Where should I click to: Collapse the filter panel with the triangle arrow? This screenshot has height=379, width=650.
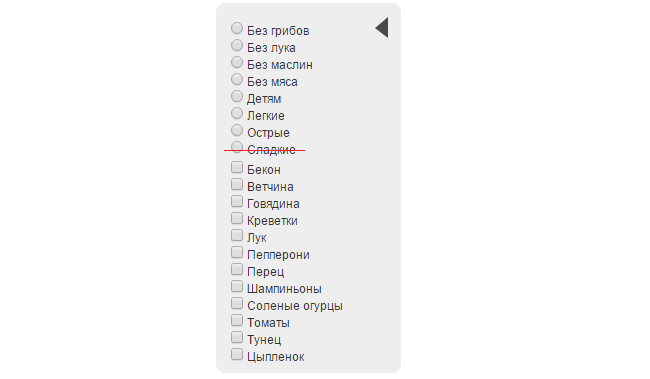point(382,28)
